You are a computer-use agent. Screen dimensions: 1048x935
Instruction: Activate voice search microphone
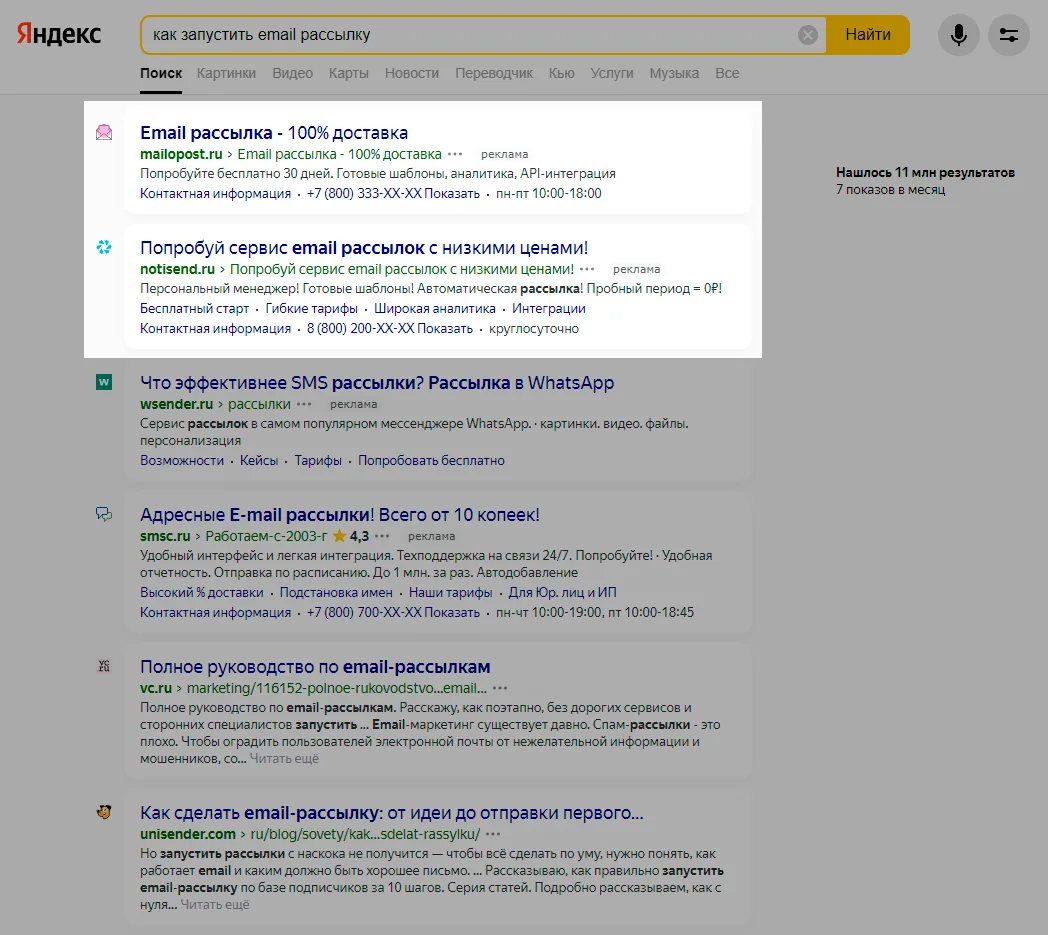[958, 35]
